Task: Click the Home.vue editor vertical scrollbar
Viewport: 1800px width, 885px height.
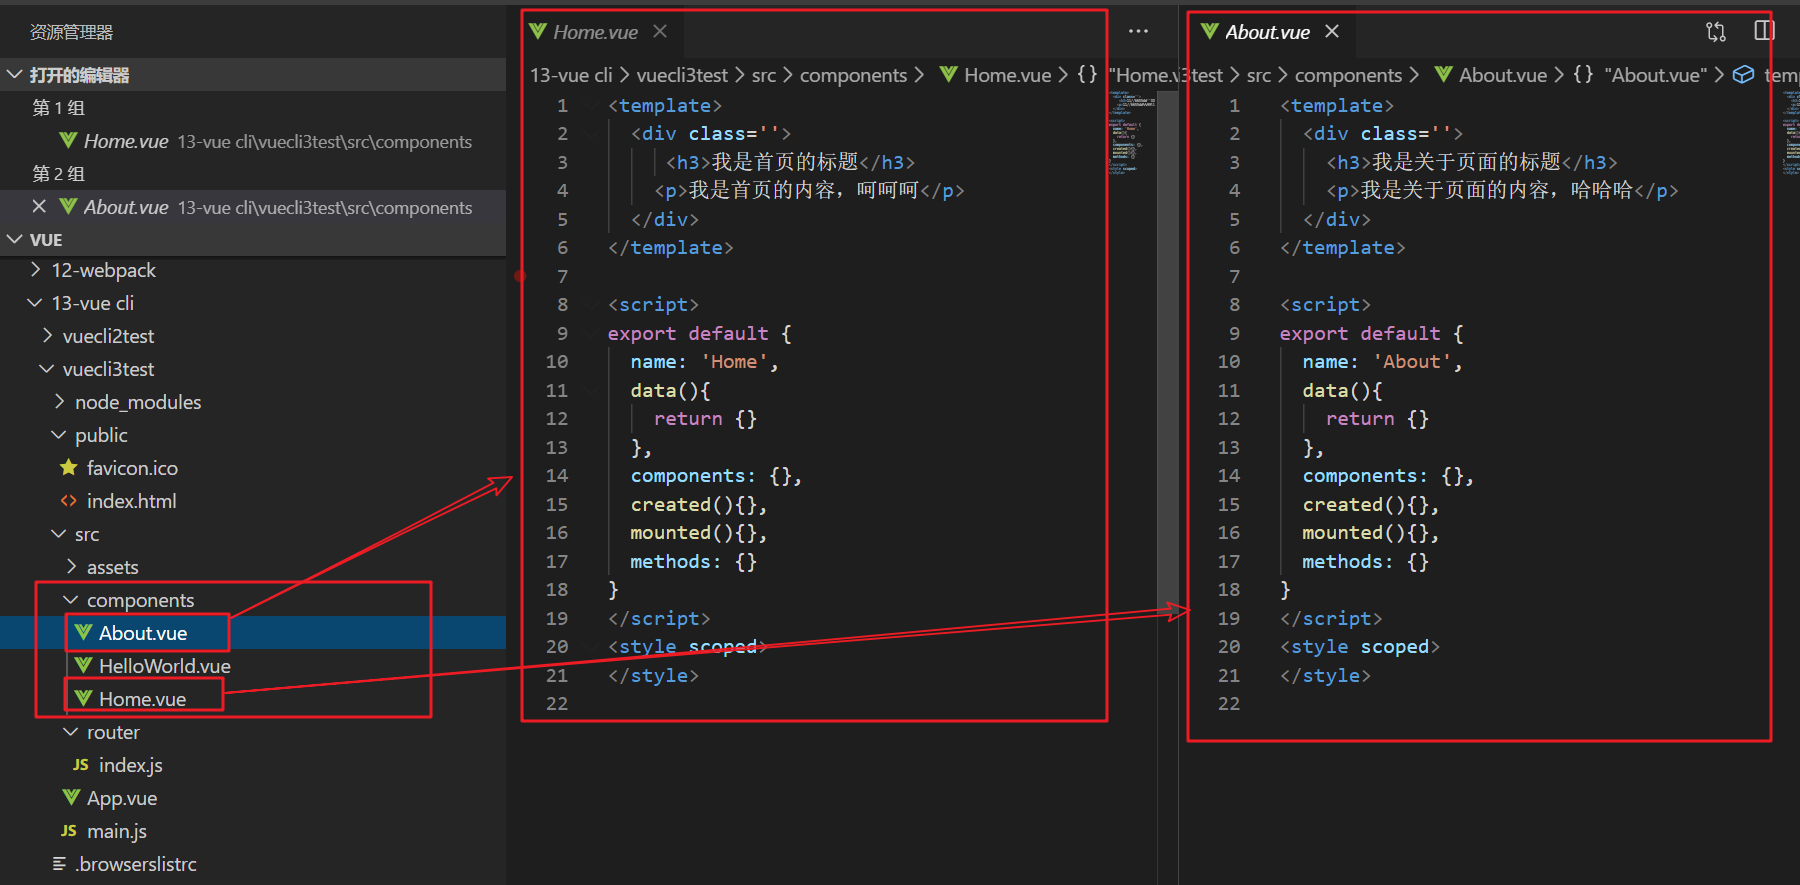Action: [x=1167, y=350]
